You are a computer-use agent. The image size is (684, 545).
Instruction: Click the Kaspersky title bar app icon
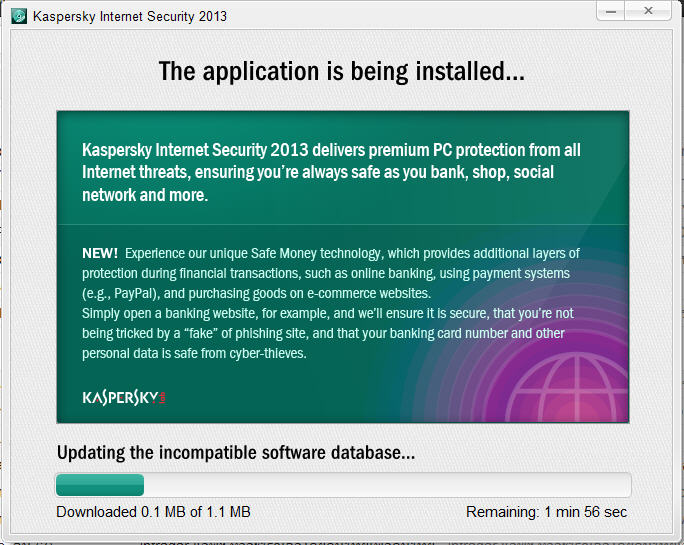coord(19,16)
